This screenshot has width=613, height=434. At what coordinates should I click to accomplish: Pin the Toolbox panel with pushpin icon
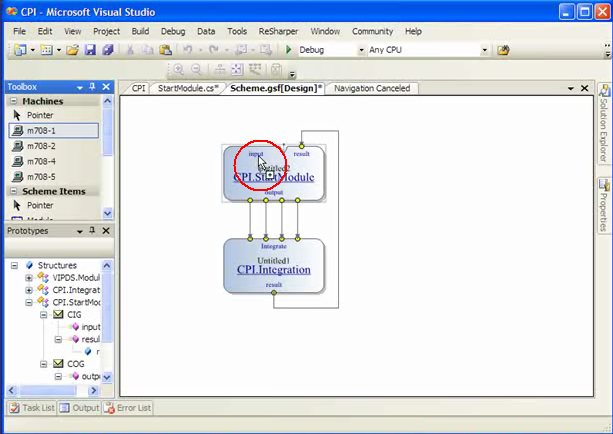point(92,86)
